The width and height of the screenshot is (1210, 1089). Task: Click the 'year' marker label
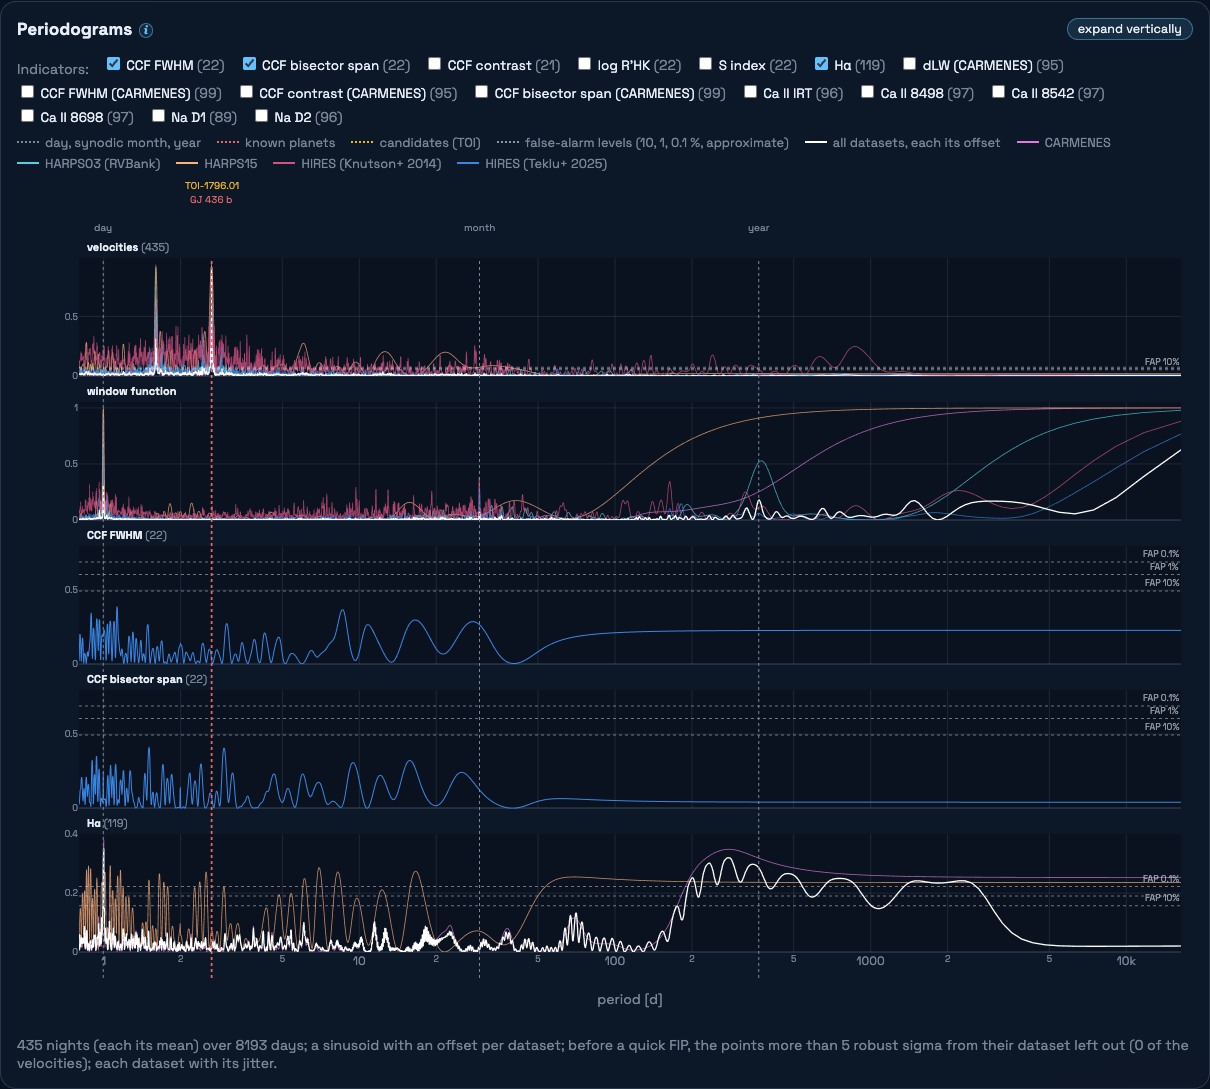click(759, 228)
